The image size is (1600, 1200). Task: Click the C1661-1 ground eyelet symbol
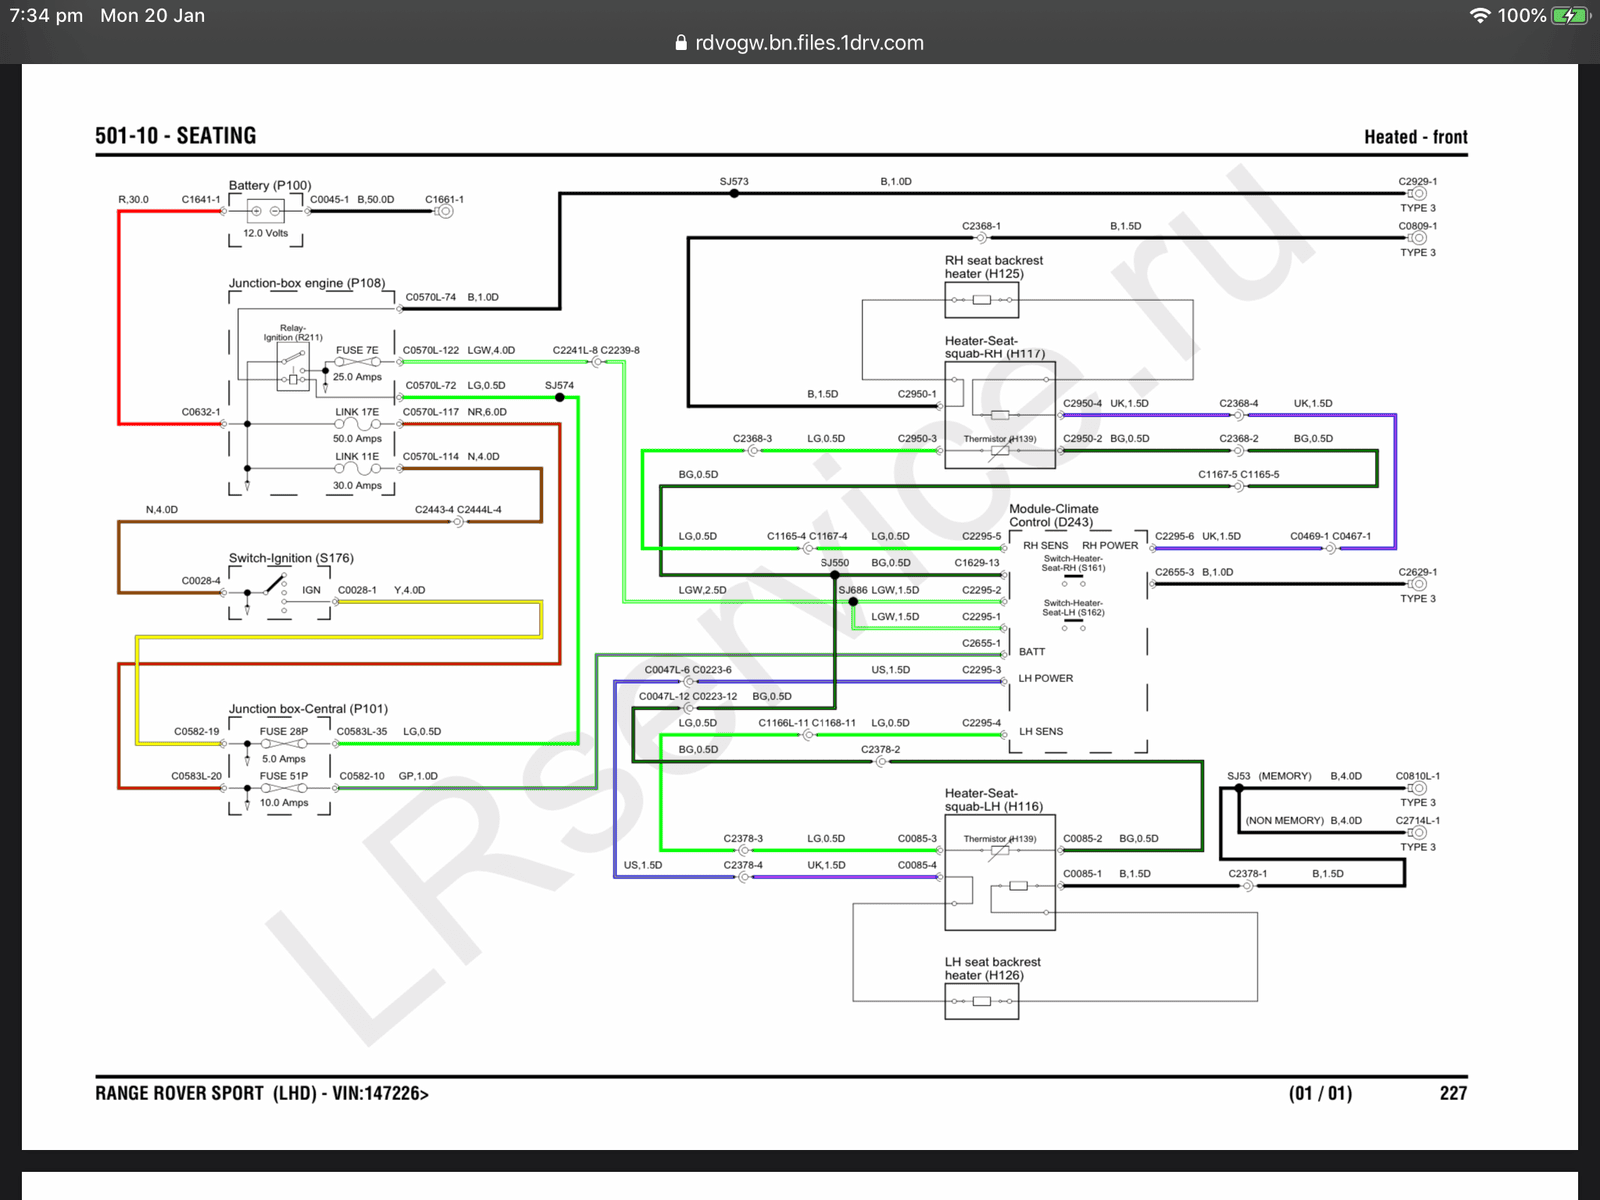coord(444,211)
